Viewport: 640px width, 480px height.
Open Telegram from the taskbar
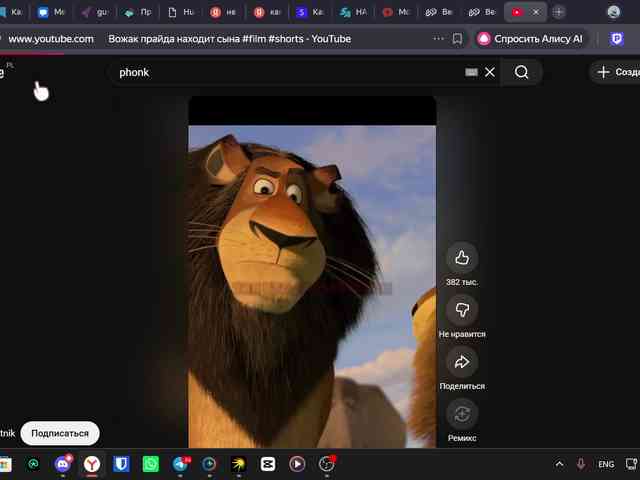coord(180,464)
